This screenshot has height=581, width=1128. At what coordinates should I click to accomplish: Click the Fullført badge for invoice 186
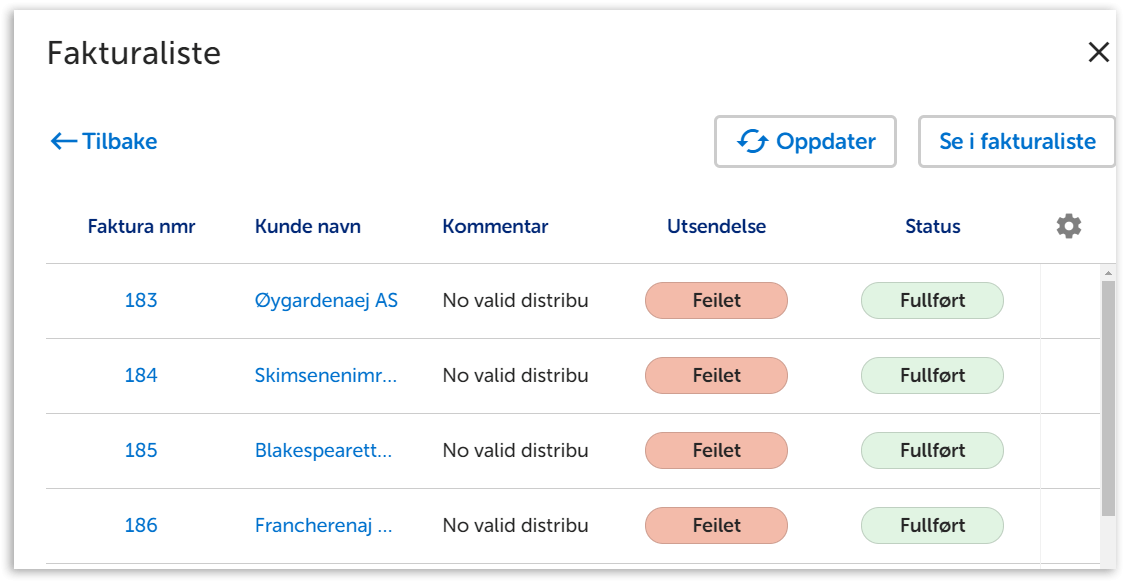(932, 525)
